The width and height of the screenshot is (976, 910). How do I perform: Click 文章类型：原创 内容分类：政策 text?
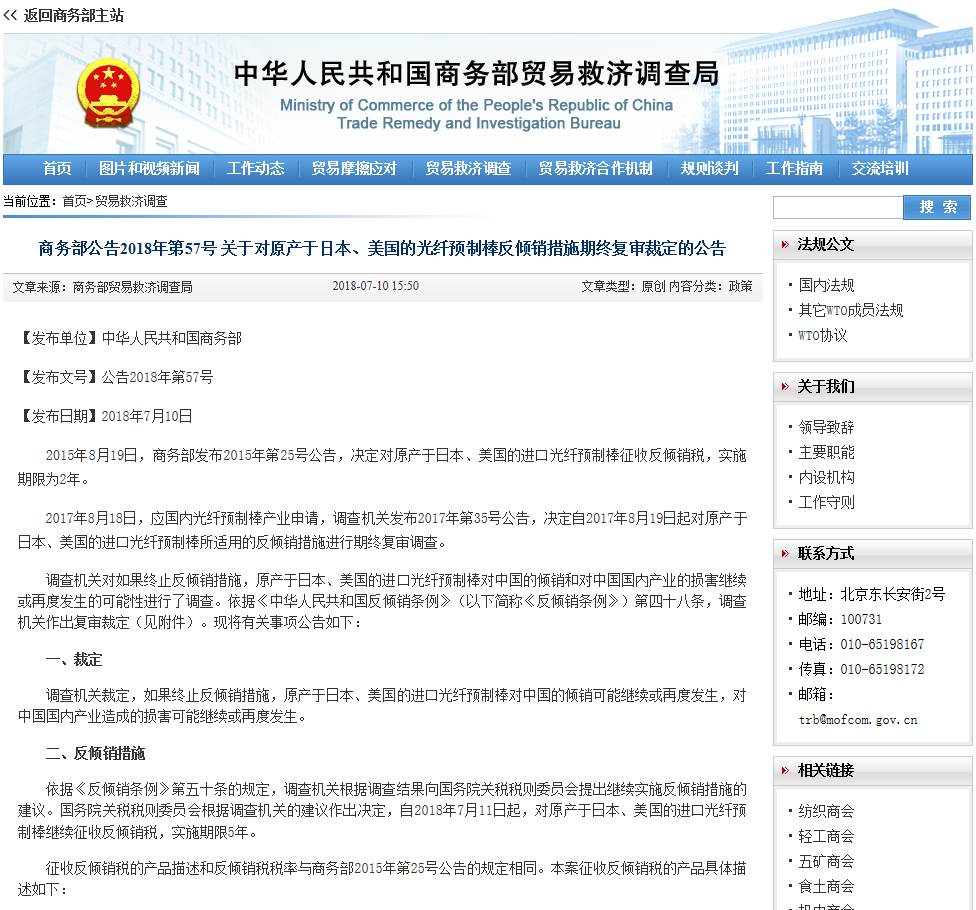pos(667,286)
